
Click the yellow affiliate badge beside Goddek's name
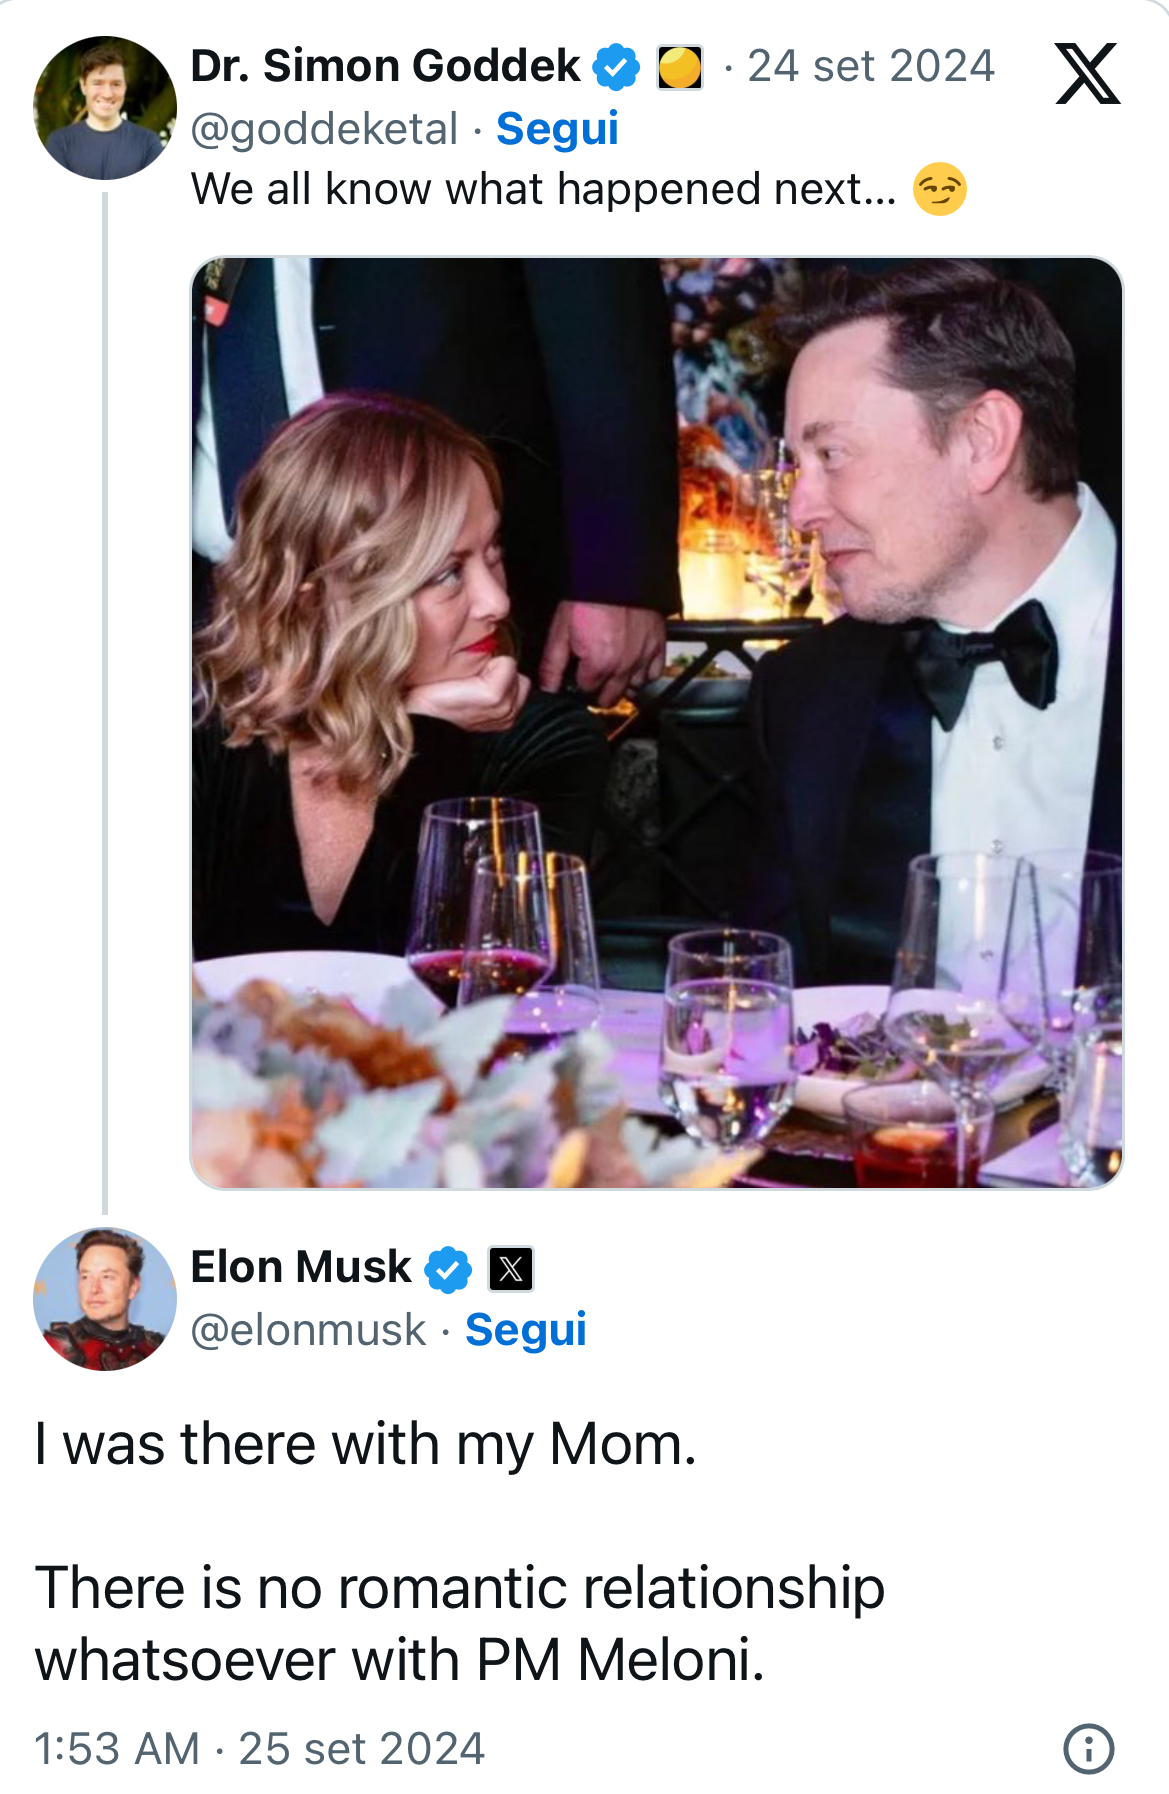[680, 68]
